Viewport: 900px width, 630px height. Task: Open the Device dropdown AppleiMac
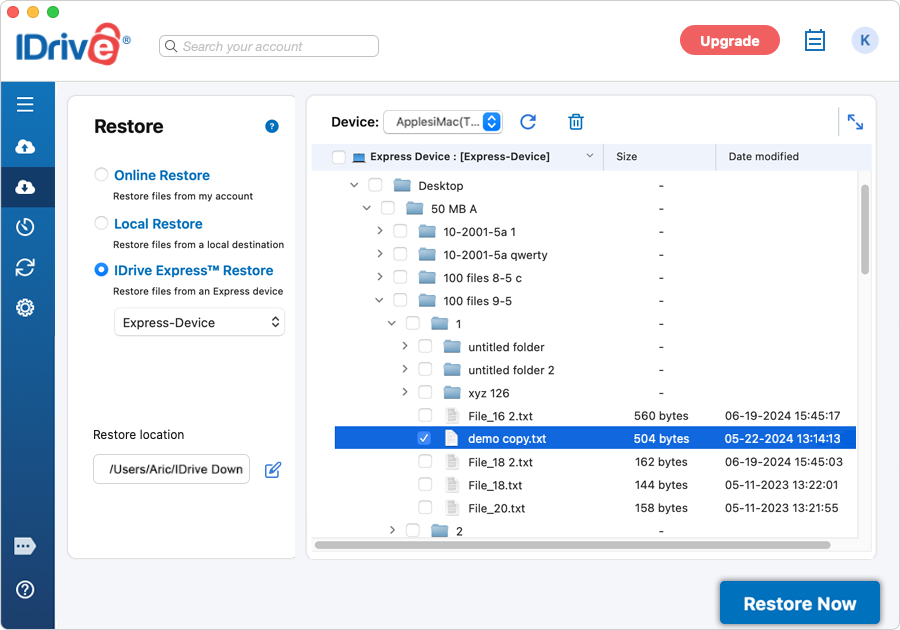pyautogui.click(x=443, y=122)
